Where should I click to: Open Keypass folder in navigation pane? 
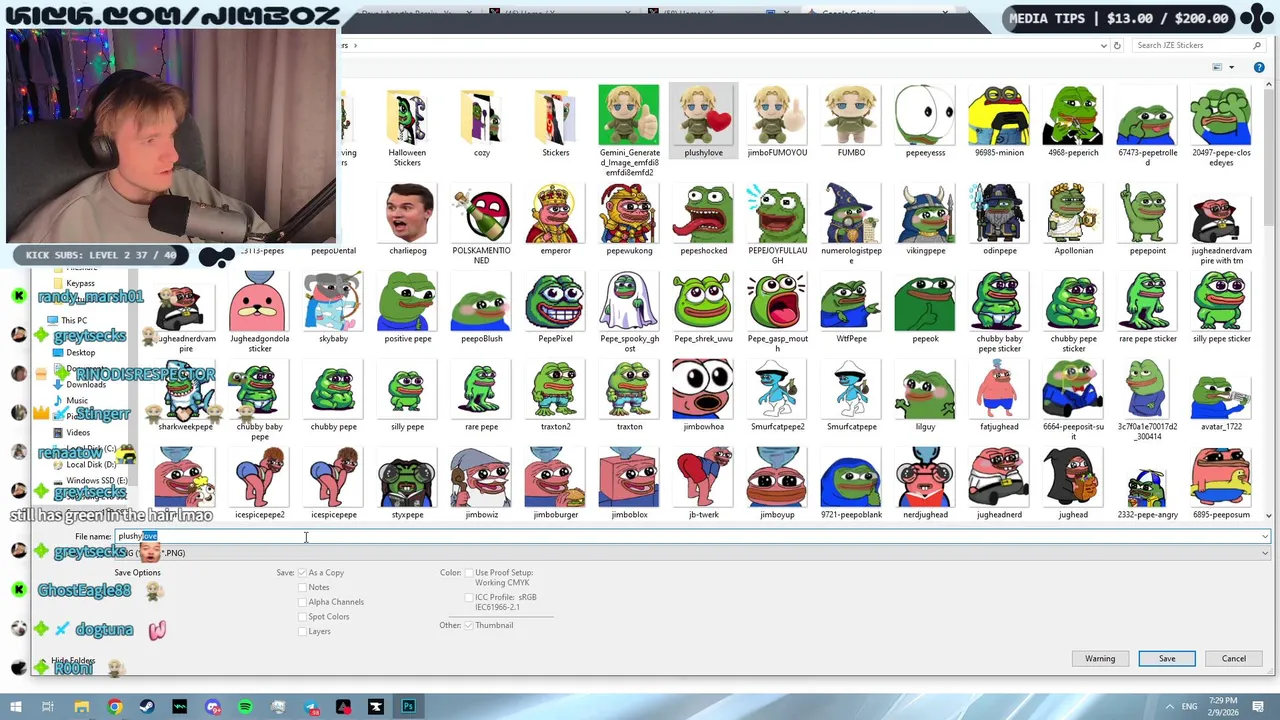(x=80, y=284)
